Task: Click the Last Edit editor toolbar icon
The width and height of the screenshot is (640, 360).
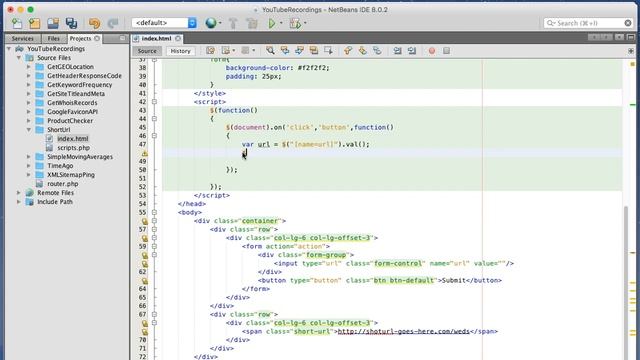Action: [210, 51]
